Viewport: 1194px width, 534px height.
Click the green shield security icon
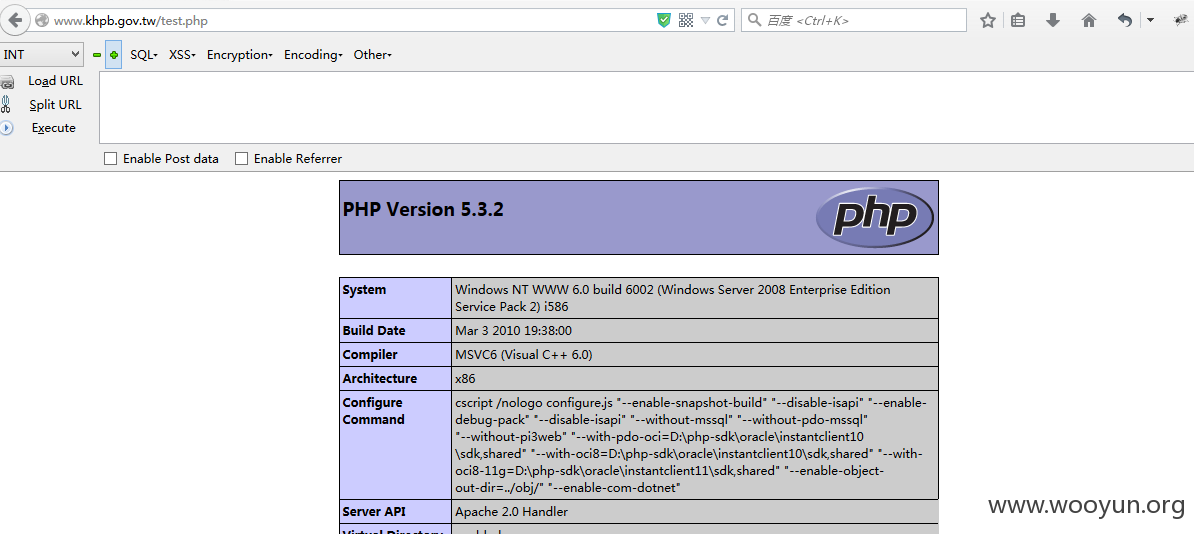664,21
